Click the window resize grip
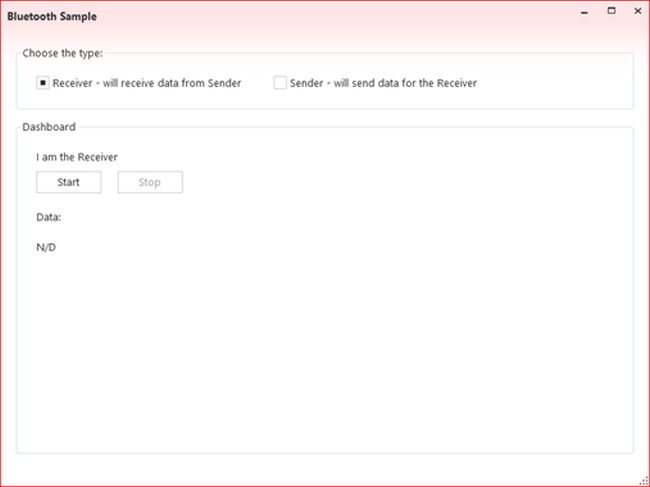 [x=644, y=481]
